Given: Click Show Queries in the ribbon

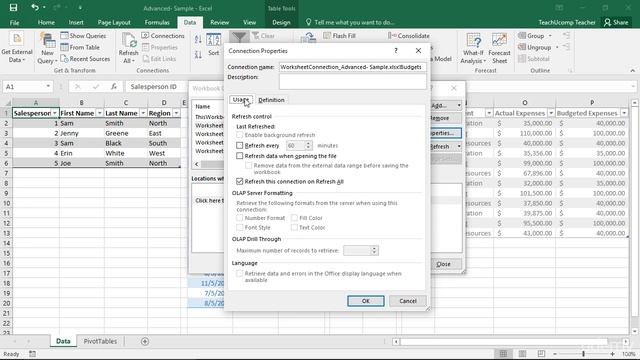Looking at the screenshot, I should [x=83, y=36].
